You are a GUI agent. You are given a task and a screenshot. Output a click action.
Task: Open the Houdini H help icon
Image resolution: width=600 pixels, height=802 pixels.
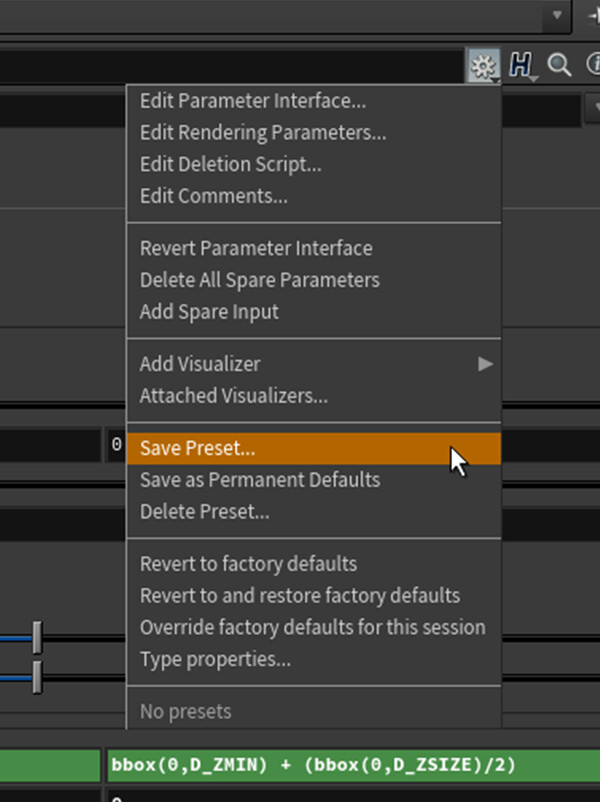pyautogui.click(x=521, y=66)
